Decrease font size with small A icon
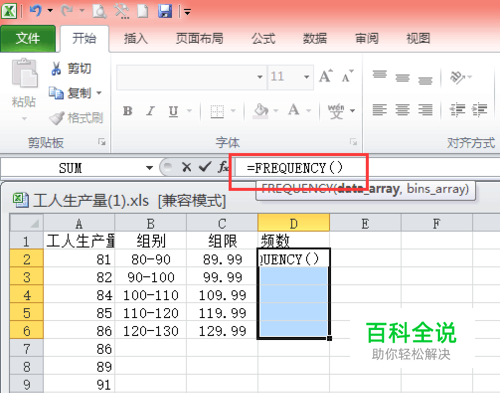 tap(347, 76)
